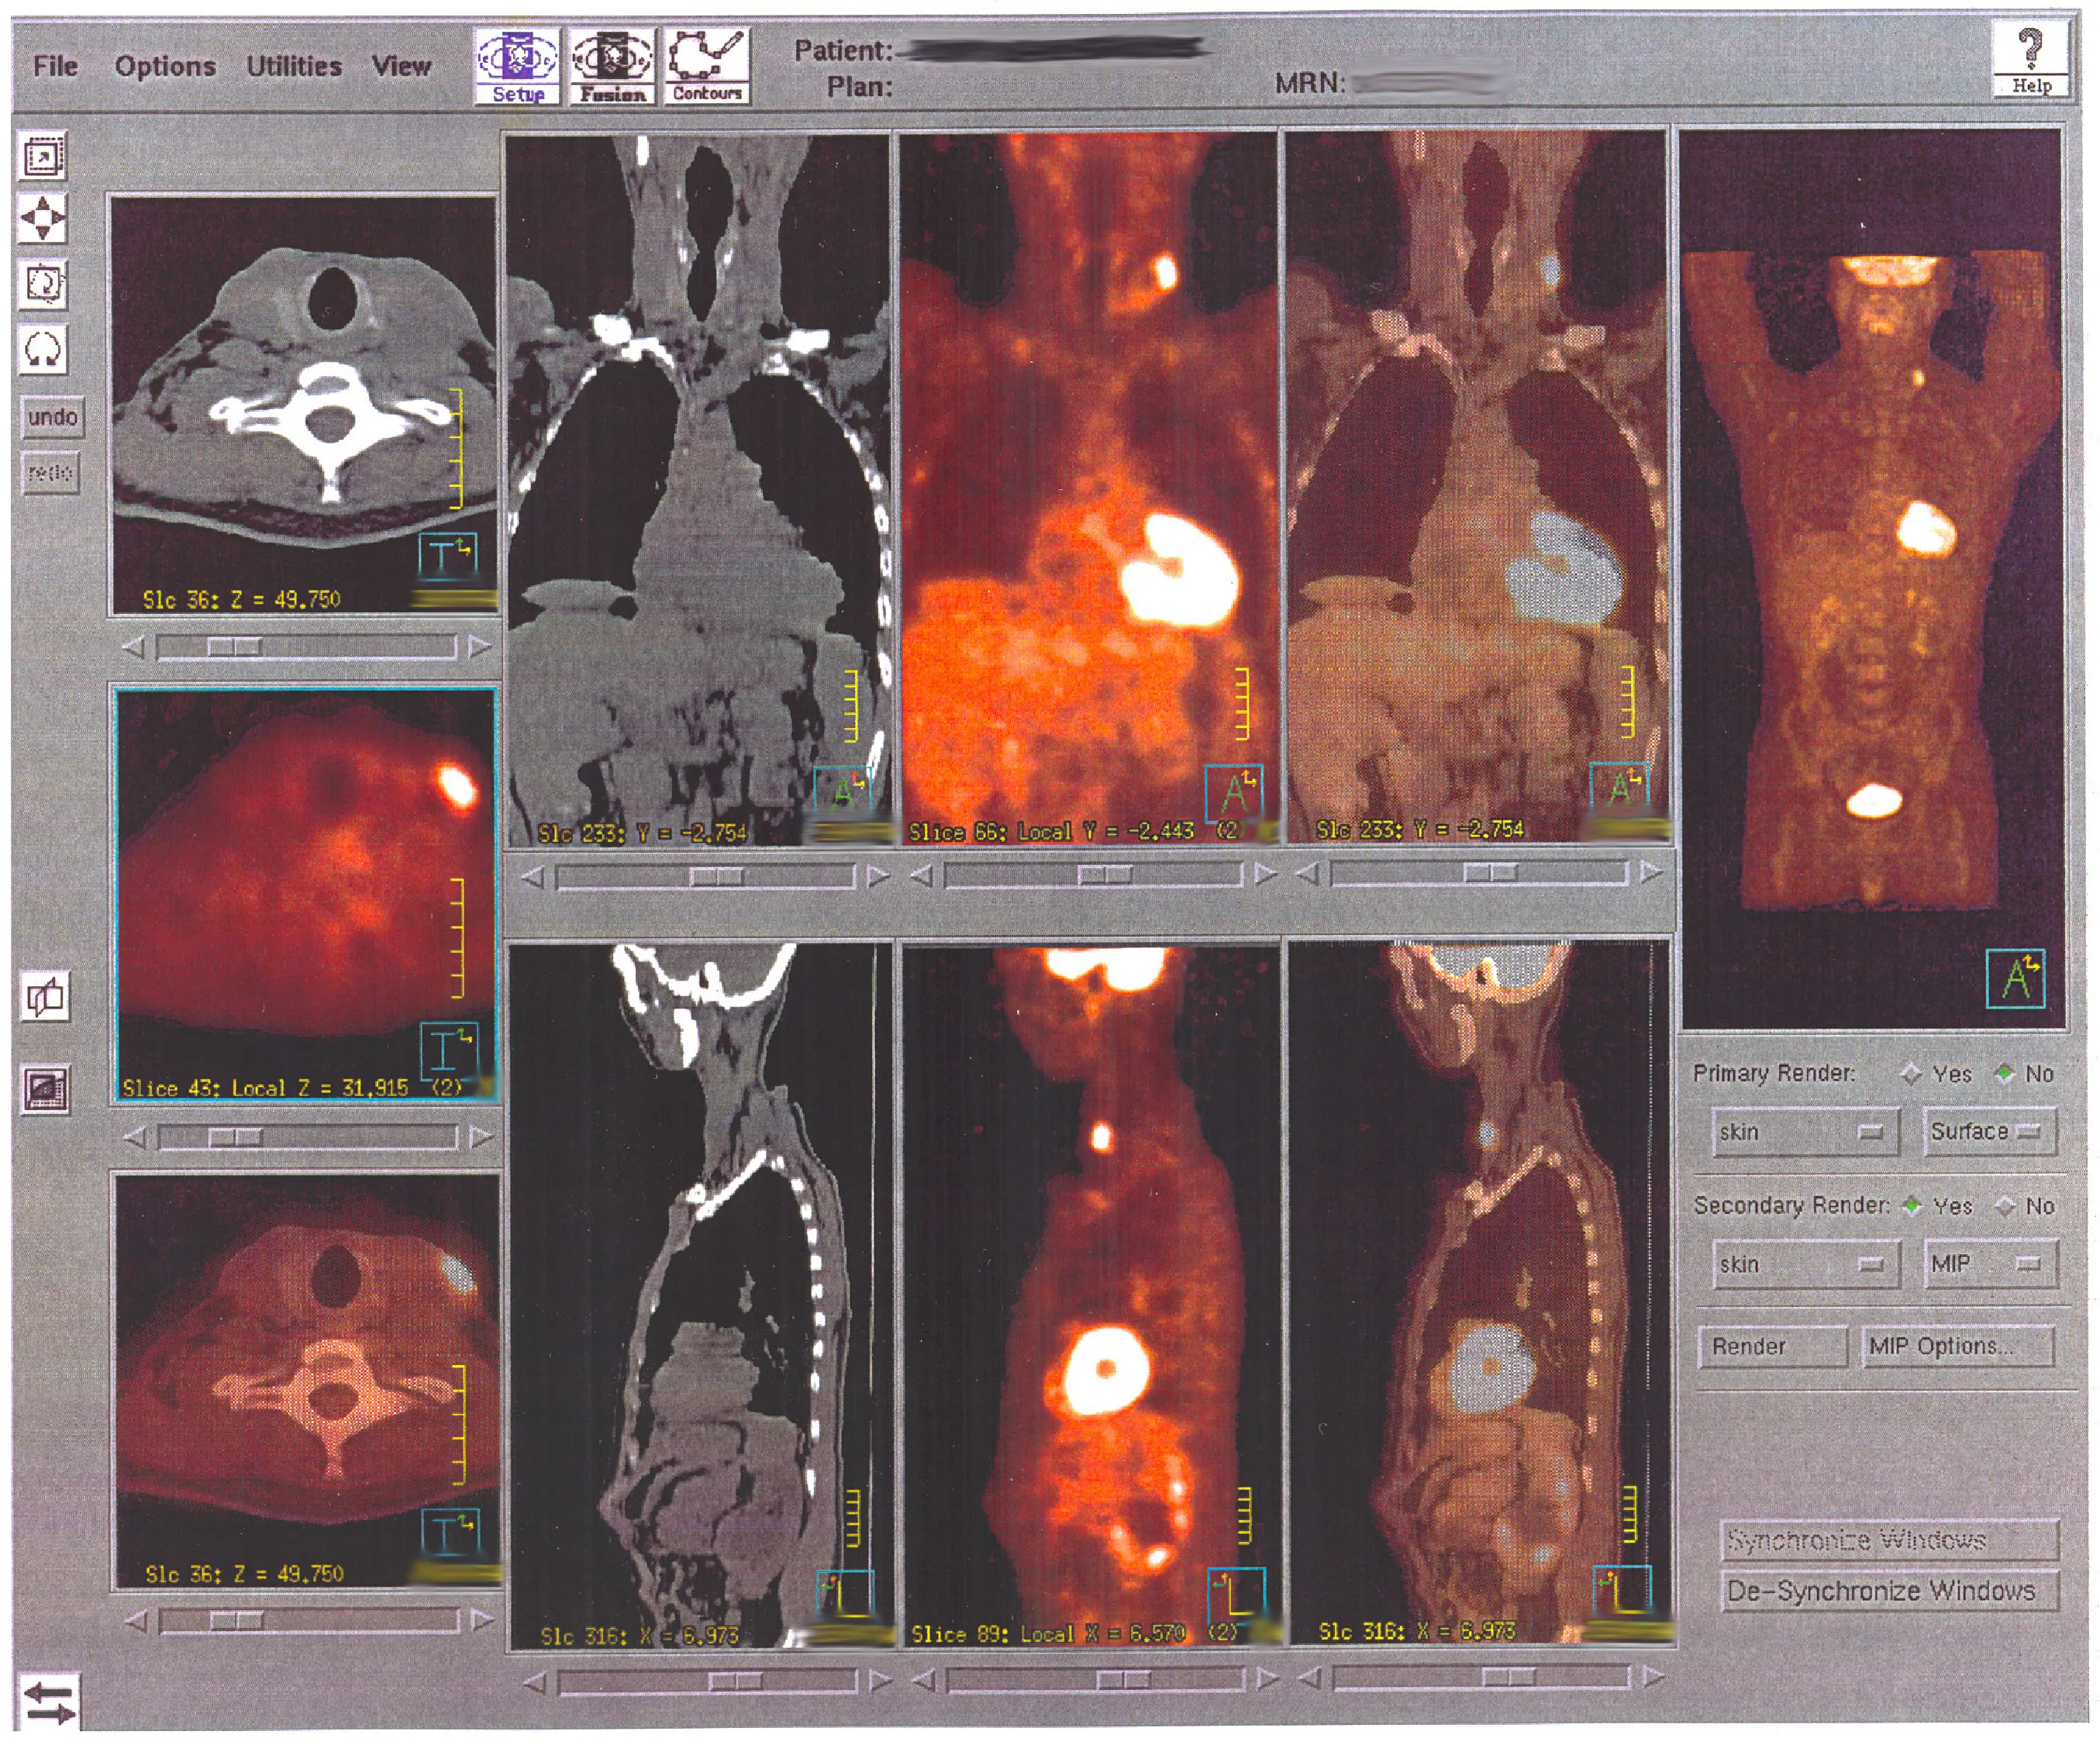Open the Contours tool

(706, 65)
